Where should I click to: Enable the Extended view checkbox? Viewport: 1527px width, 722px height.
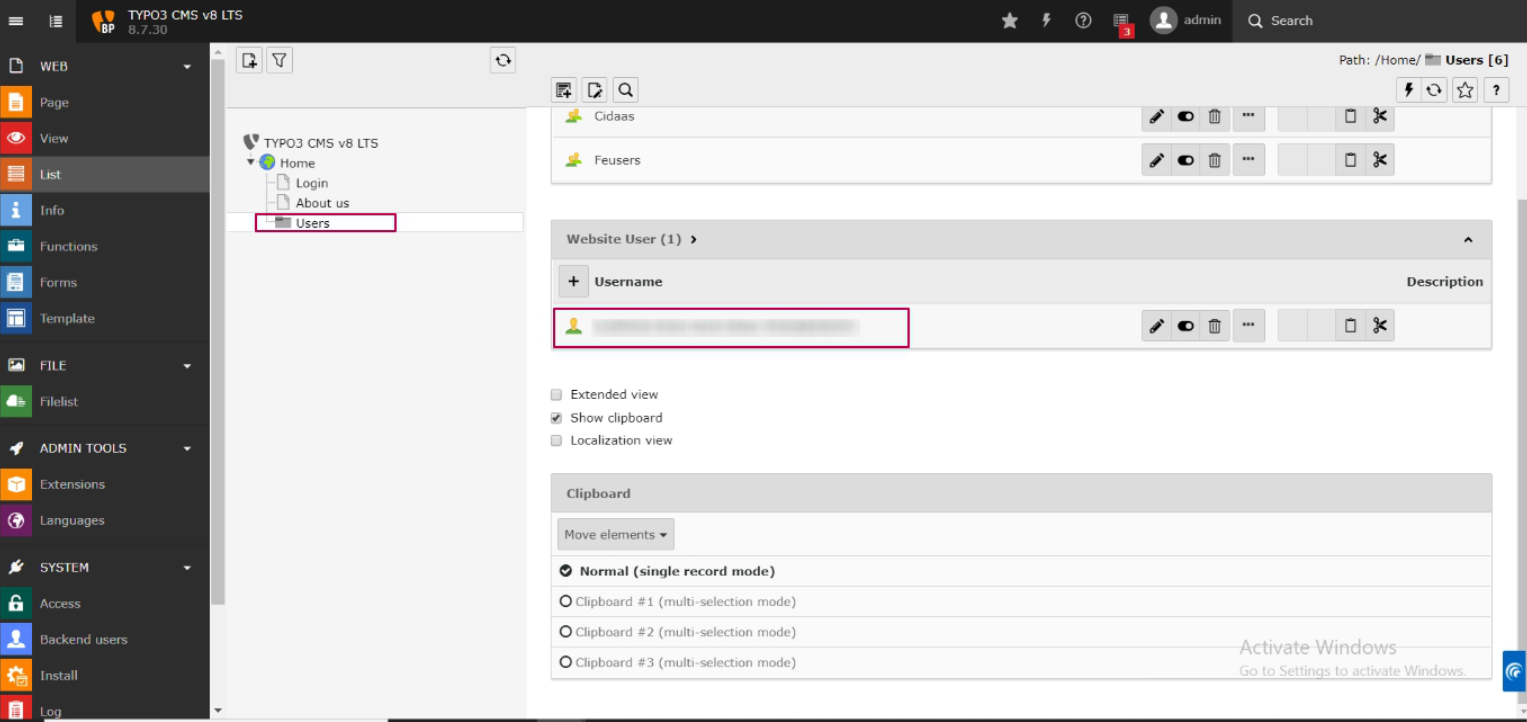pos(556,394)
